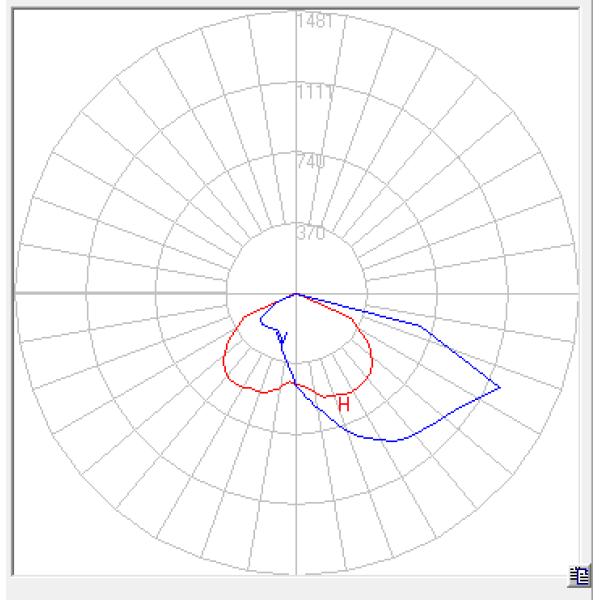Click the bottom end of vertical axis
This screenshot has width=600, height=600.
pyautogui.click(x=296, y=572)
